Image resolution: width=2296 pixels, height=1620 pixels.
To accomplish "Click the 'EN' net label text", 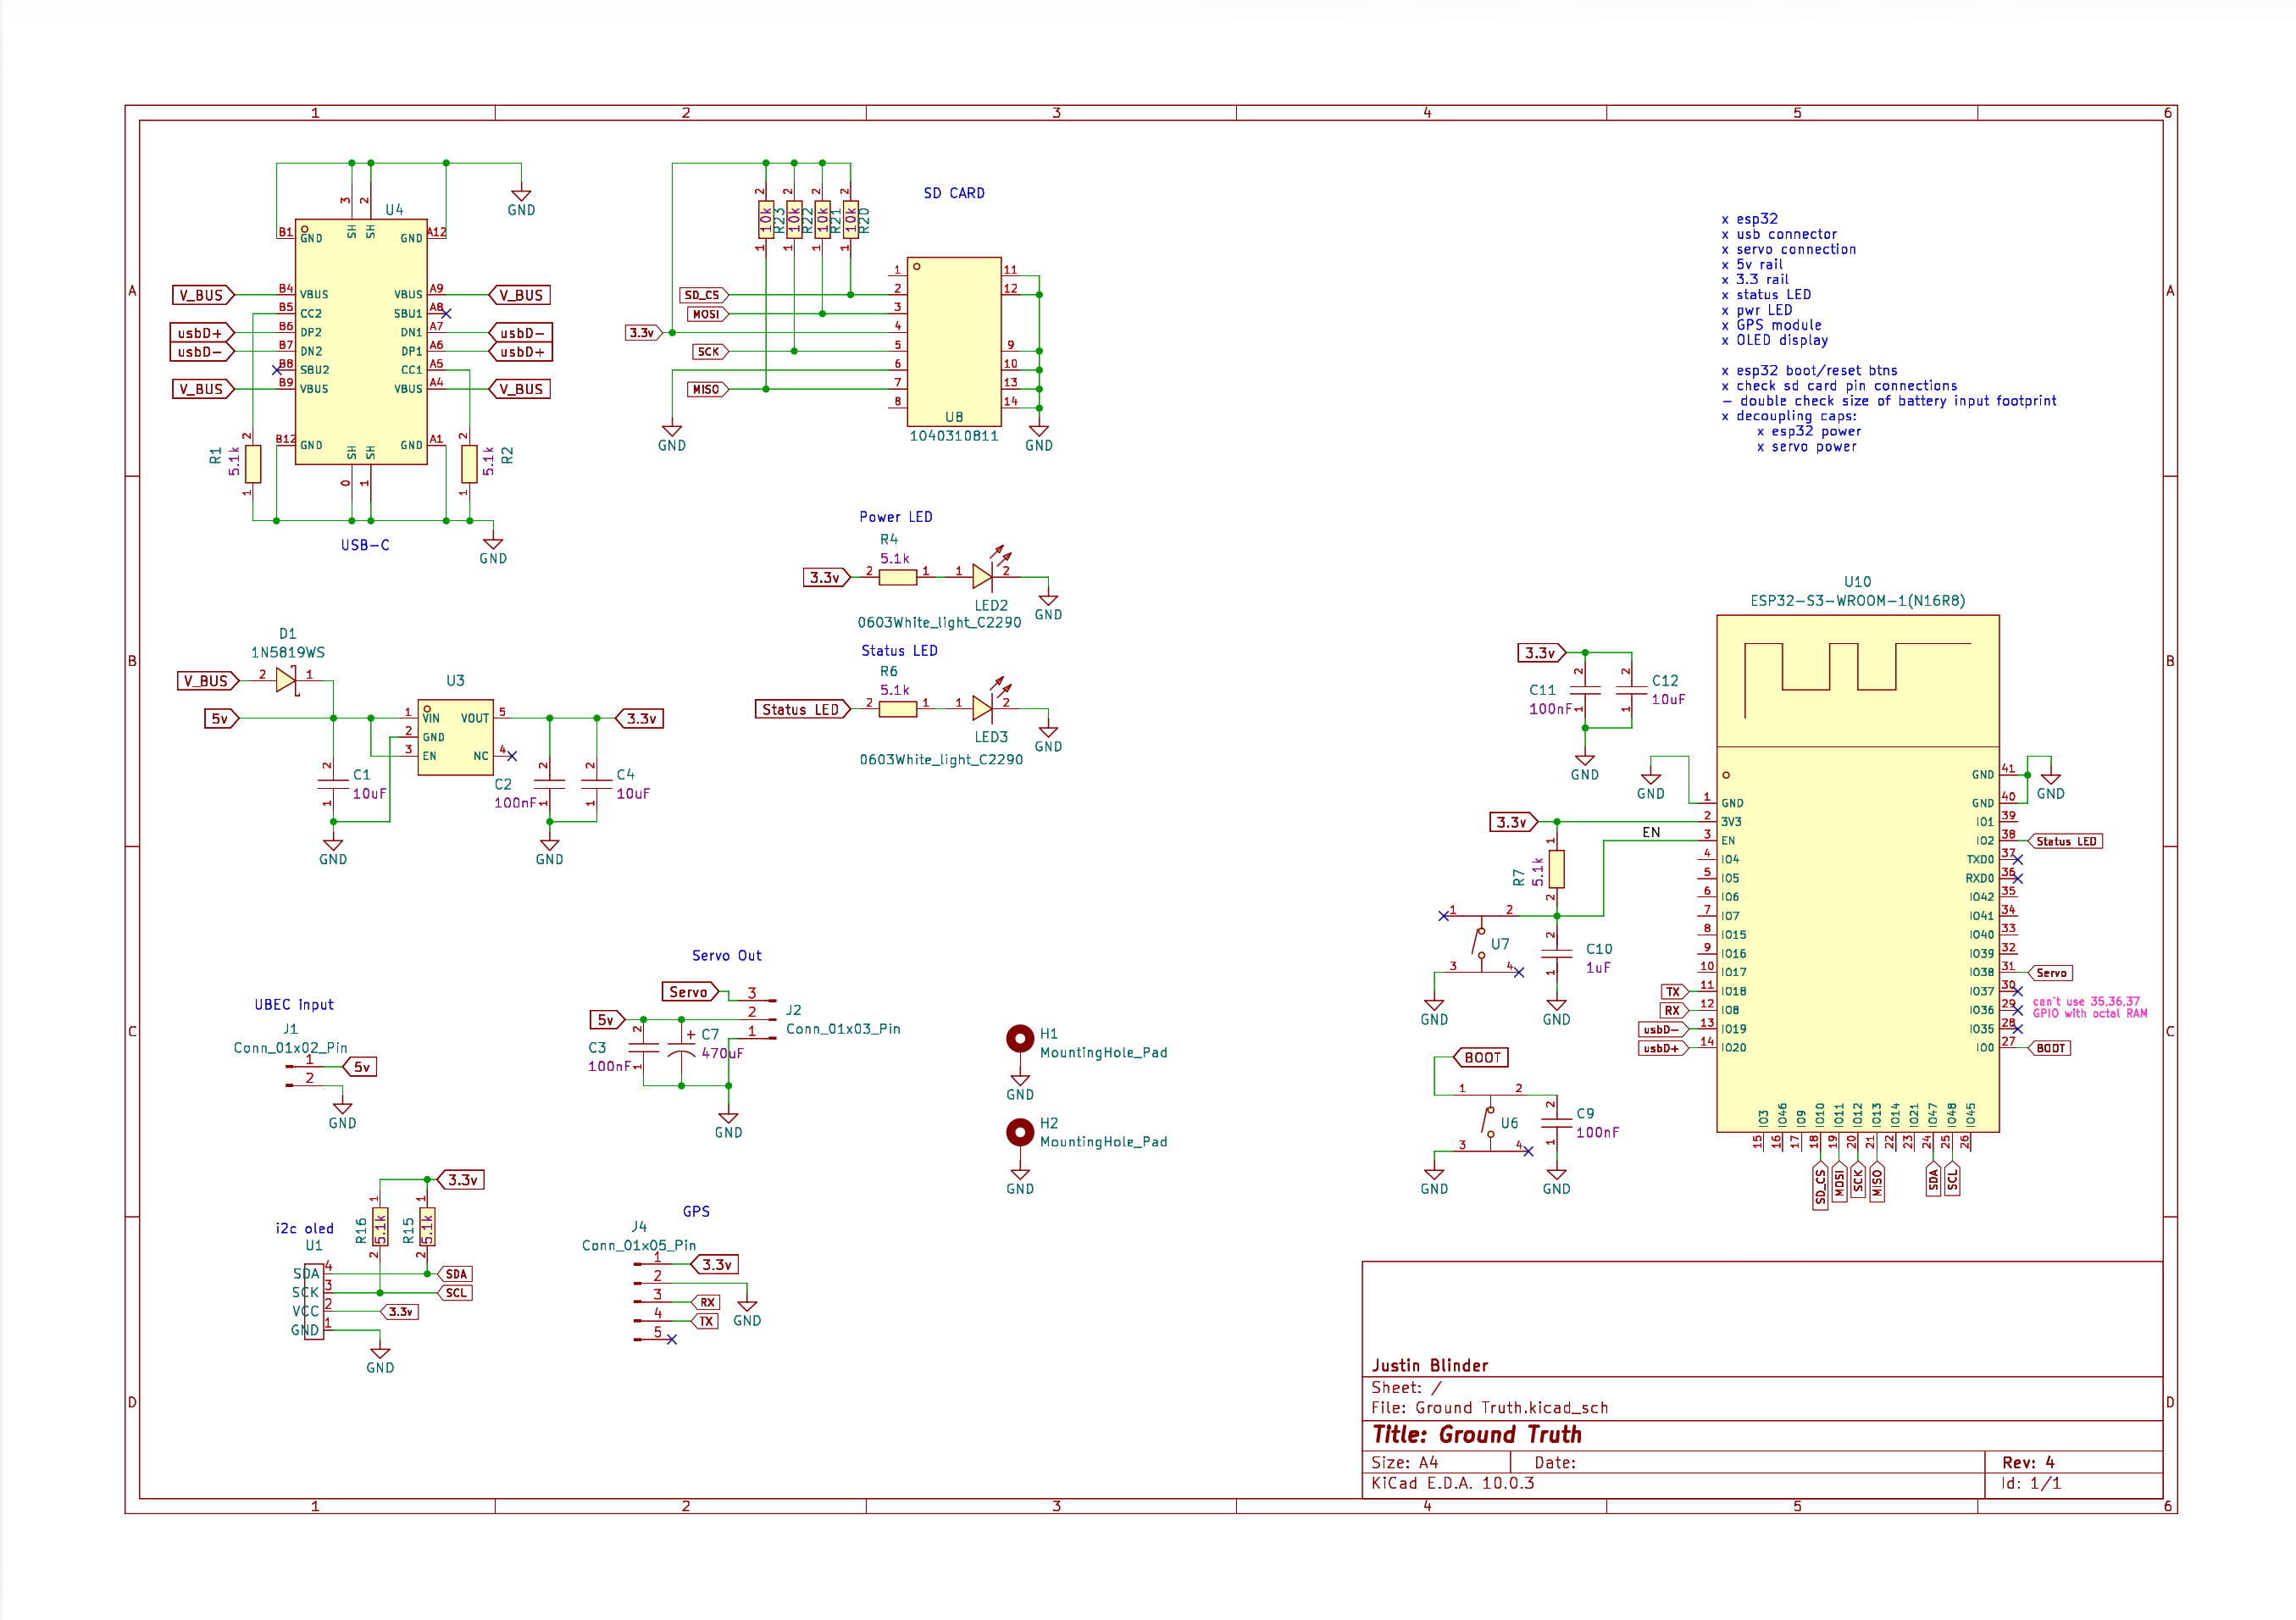I will pyautogui.click(x=1651, y=832).
